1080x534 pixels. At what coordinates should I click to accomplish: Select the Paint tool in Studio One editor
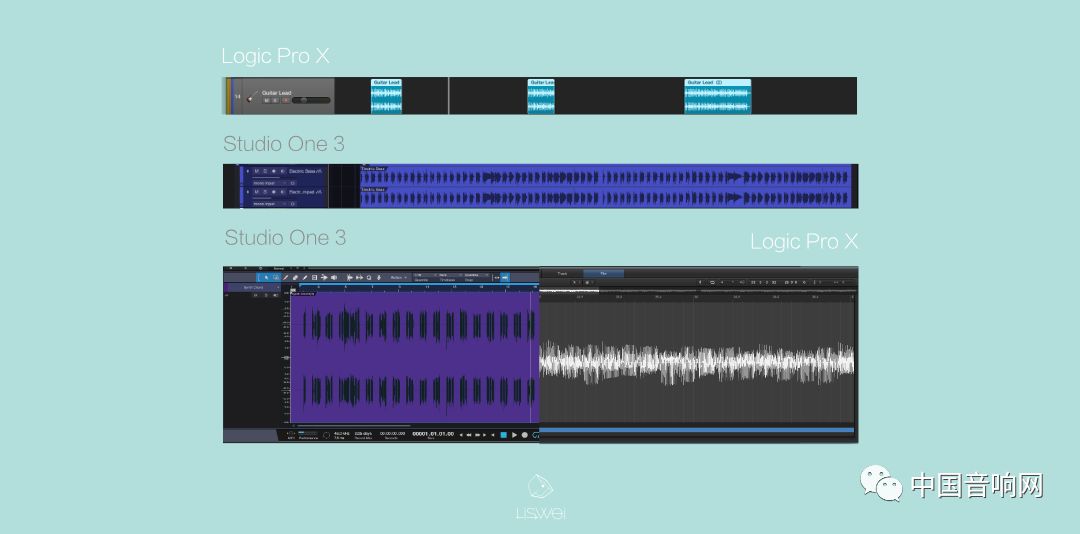click(x=305, y=278)
